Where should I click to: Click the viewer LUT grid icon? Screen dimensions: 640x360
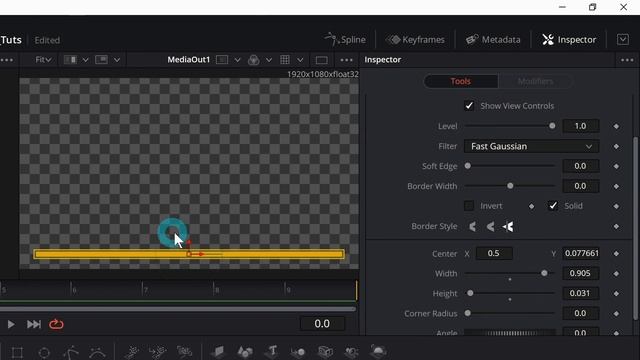click(x=285, y=60)
